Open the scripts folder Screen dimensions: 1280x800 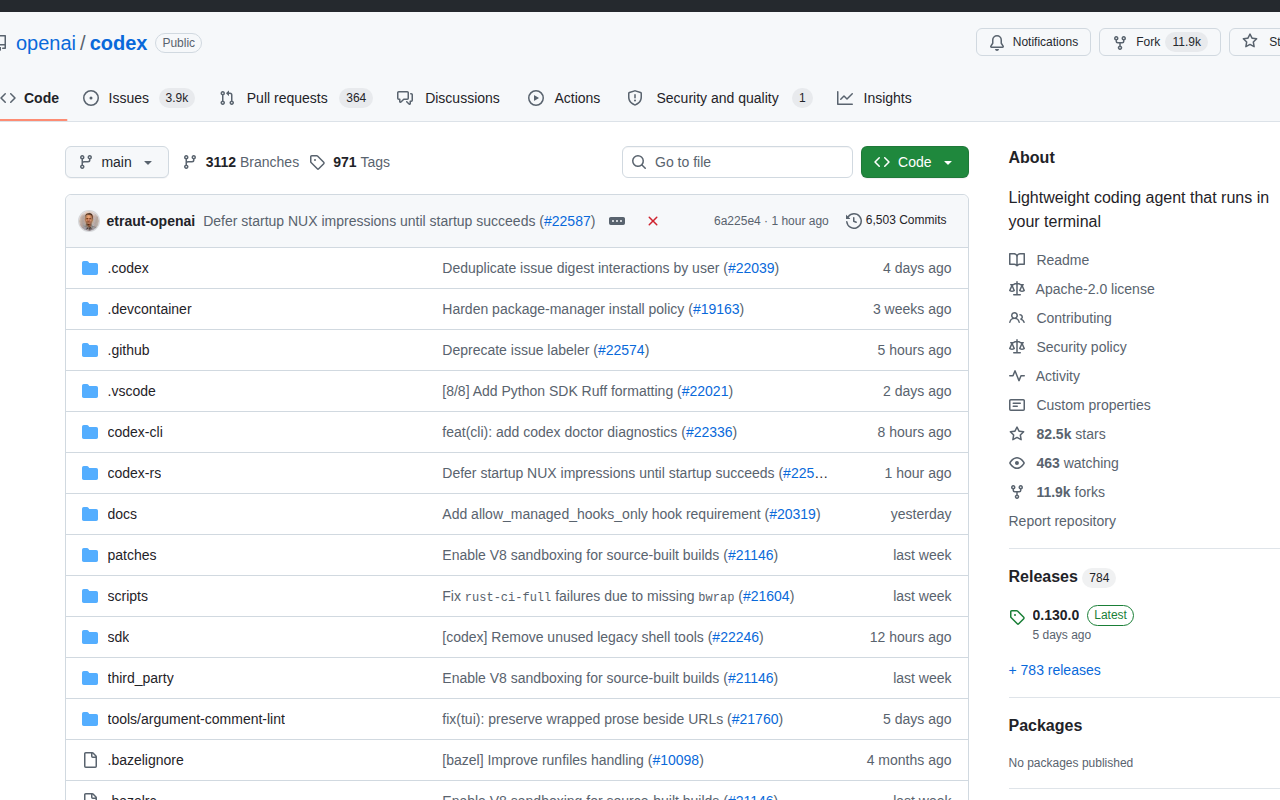128,596
